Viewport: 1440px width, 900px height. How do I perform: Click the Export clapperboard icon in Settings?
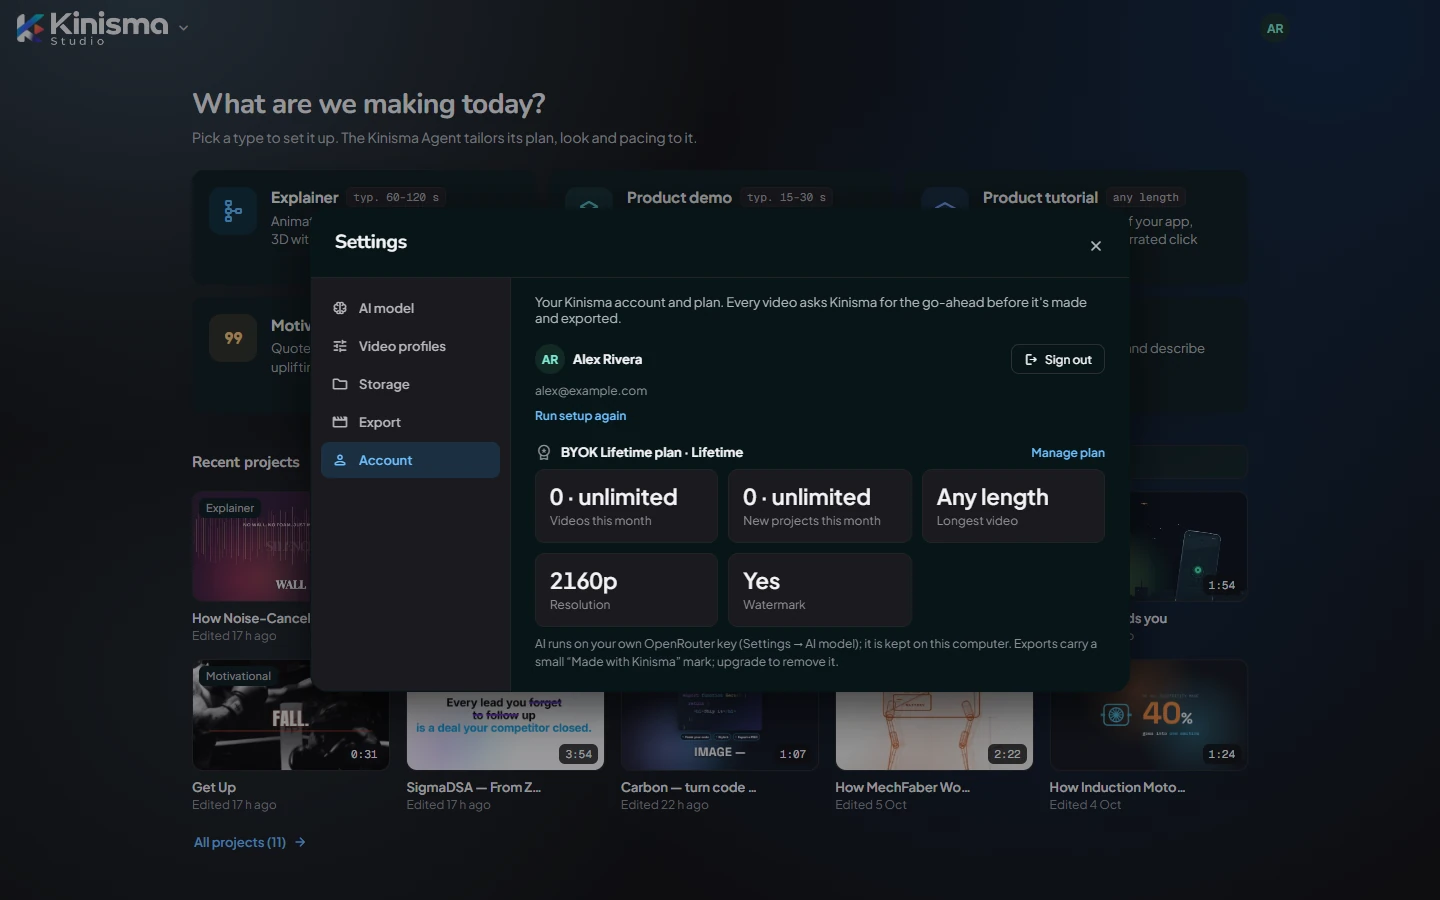(340, 422)
